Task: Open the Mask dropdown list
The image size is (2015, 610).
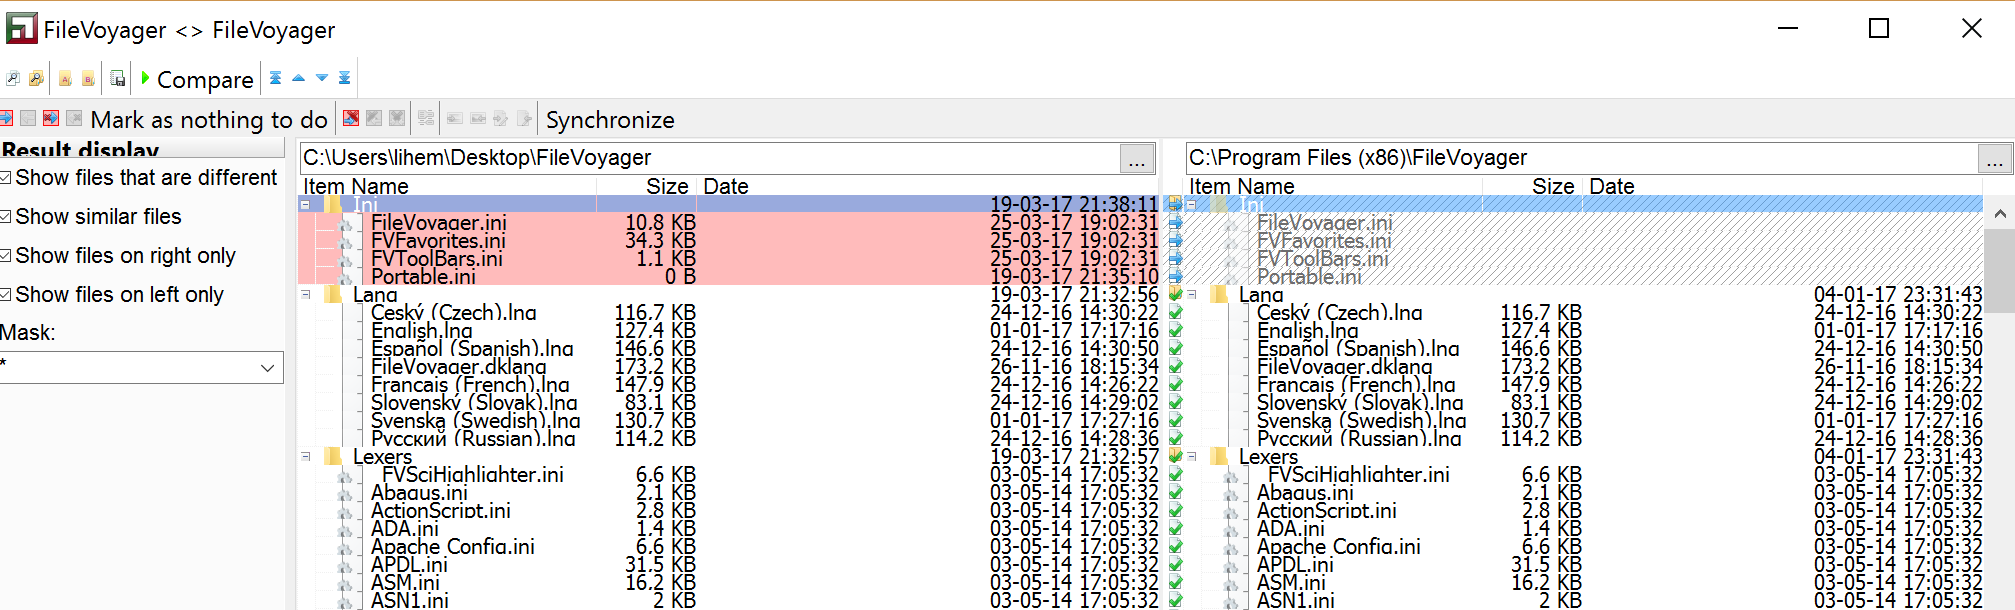Action: point(267,367)
